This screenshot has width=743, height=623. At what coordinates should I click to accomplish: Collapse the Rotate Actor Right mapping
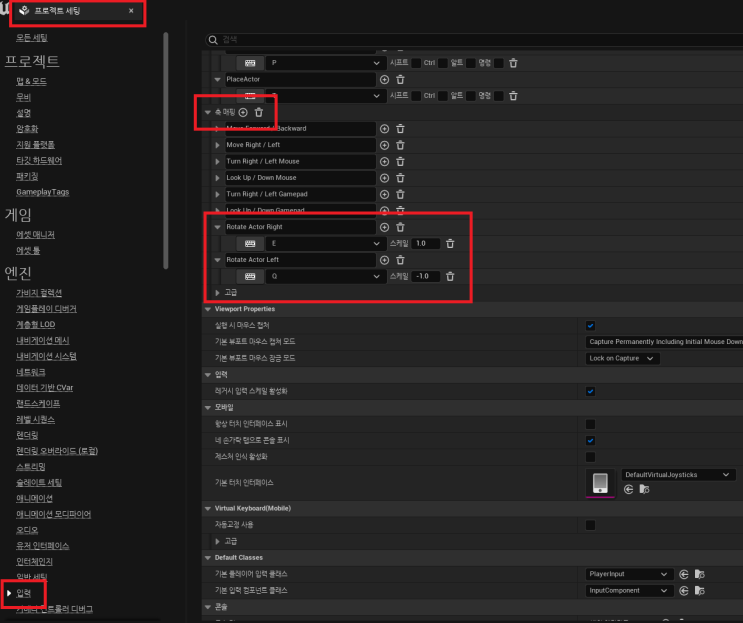[x=217, y=227]
